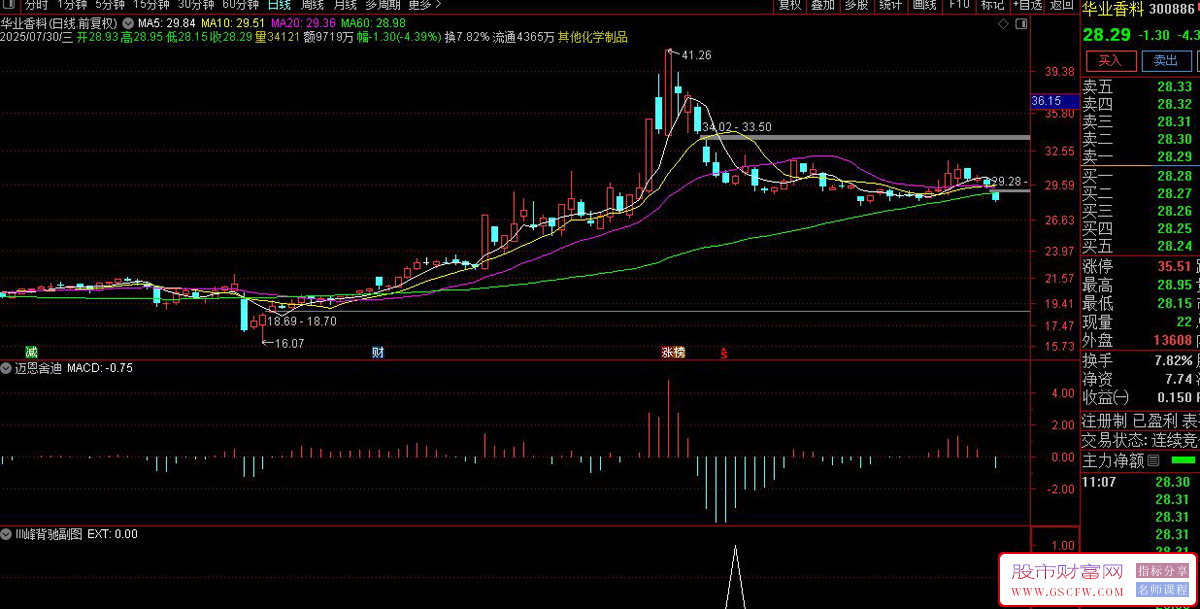Select the 卖五 28.33 order row
Screen dimensions: 1200x609
(x=1140, y=87)
